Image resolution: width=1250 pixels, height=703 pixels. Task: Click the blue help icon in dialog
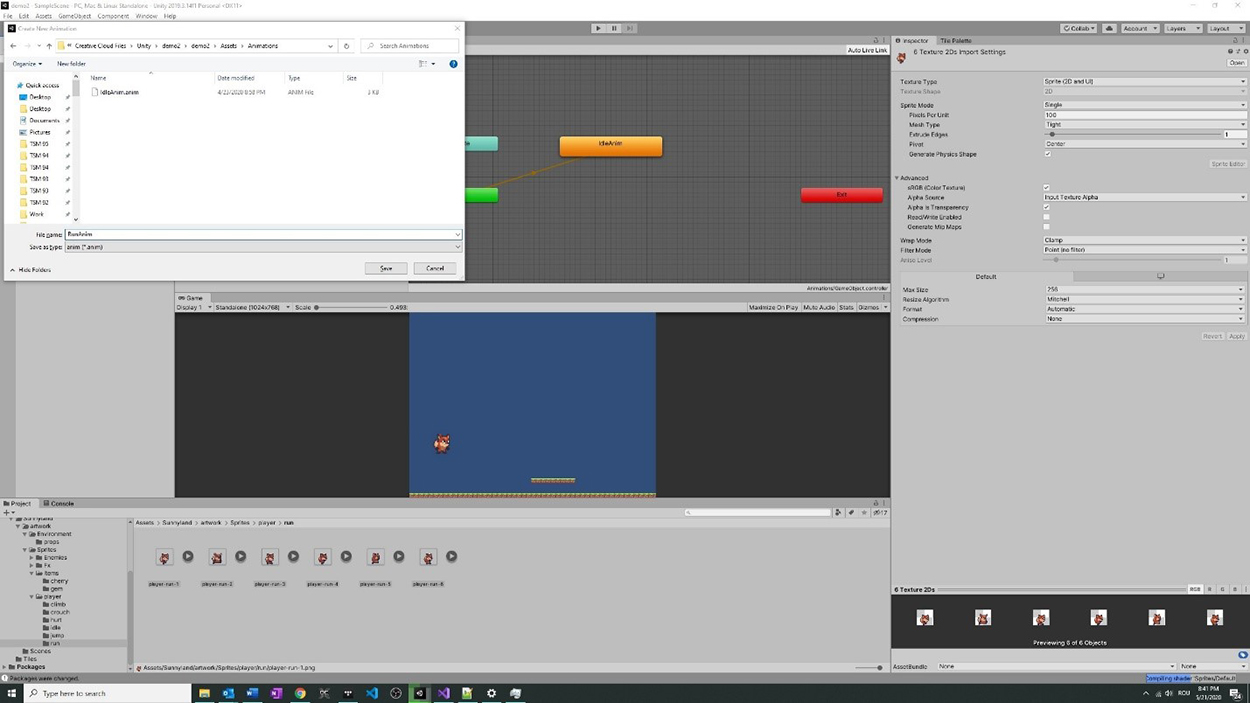(x=453, y=64)
